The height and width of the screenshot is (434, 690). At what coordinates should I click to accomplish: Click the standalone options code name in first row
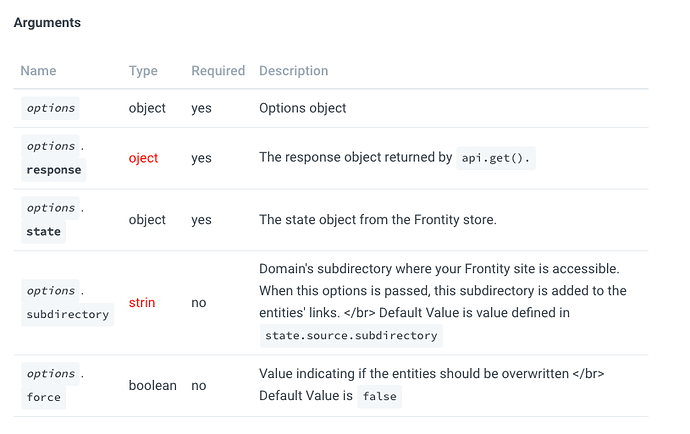point(51,108)
